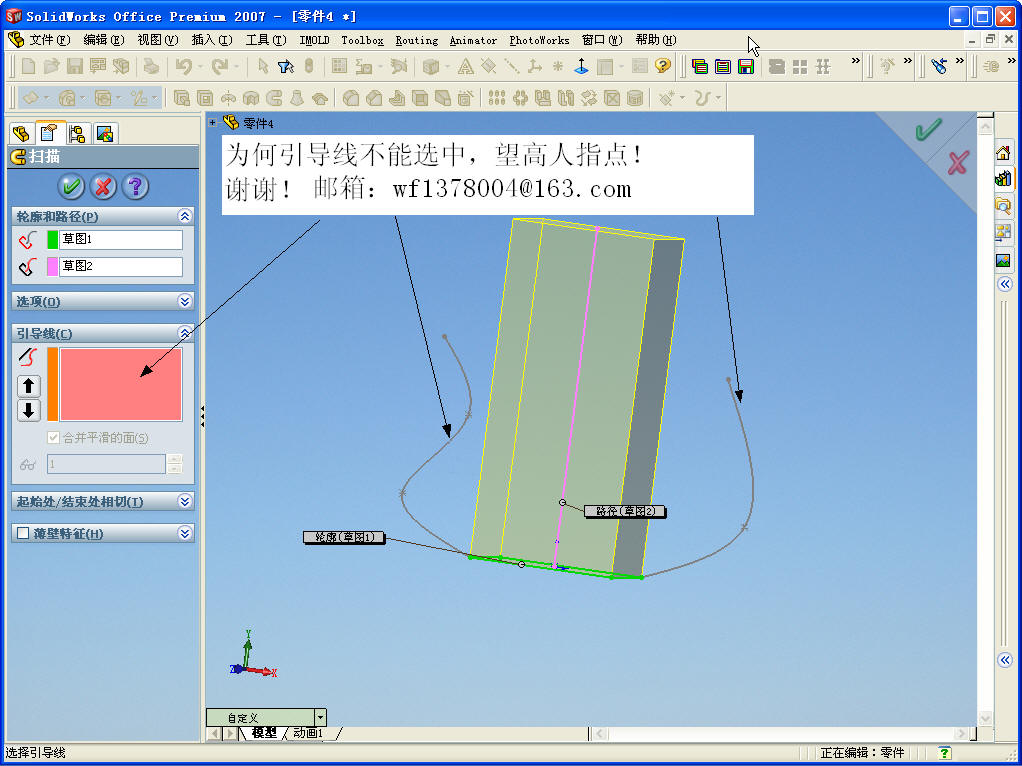Toggle the selection filter funnel icon
Image resolution: width=1022 pixels, height=766 pixels.
pos(286,66)
